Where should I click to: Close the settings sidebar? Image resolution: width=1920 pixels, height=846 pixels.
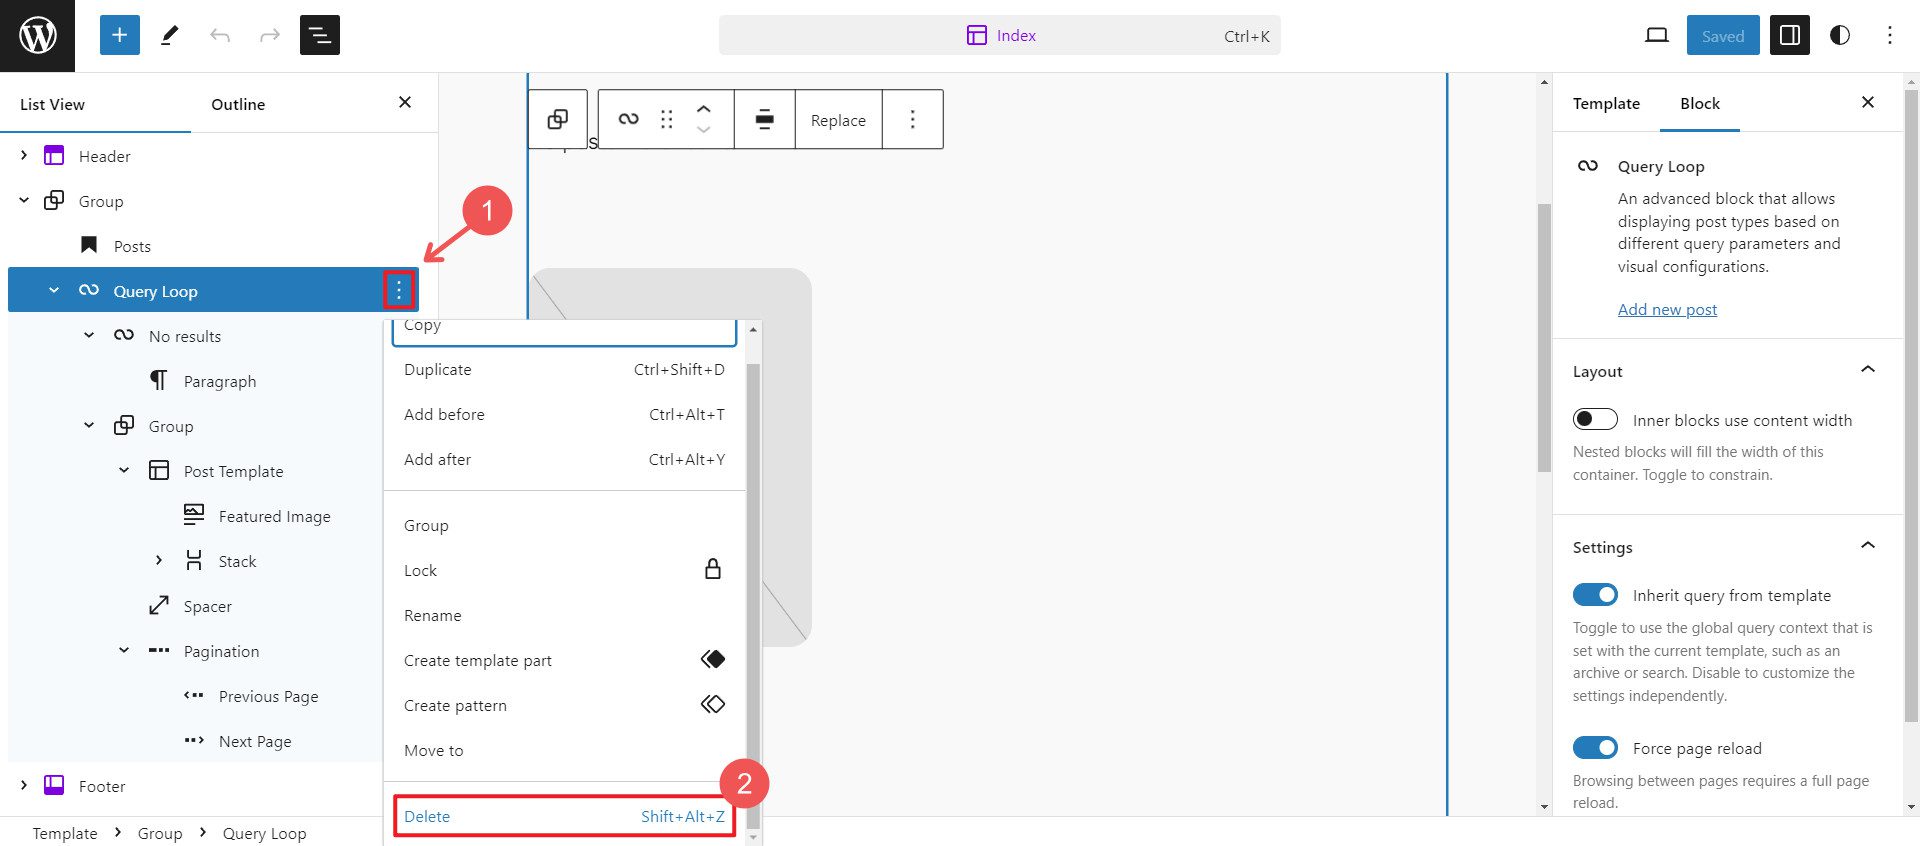click(1868, 102)
